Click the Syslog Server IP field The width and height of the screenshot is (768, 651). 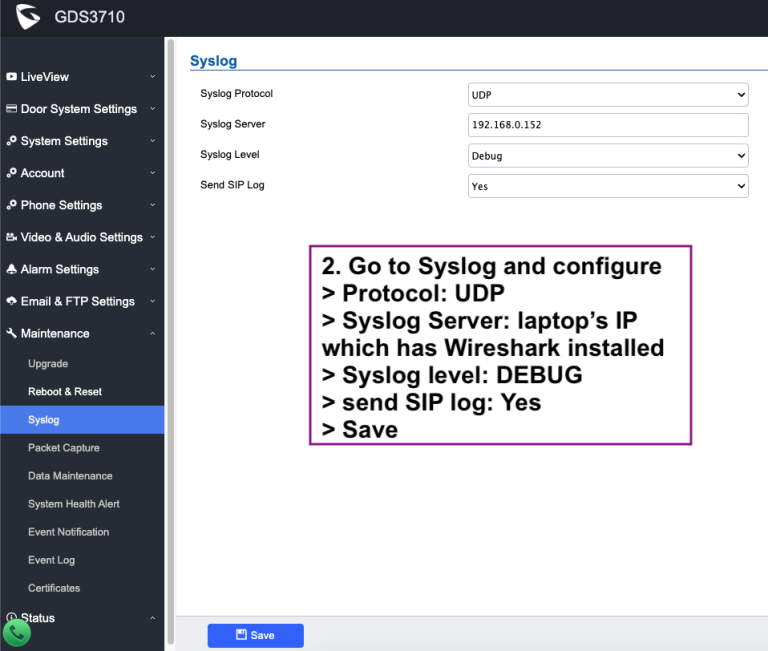point(608,125)
